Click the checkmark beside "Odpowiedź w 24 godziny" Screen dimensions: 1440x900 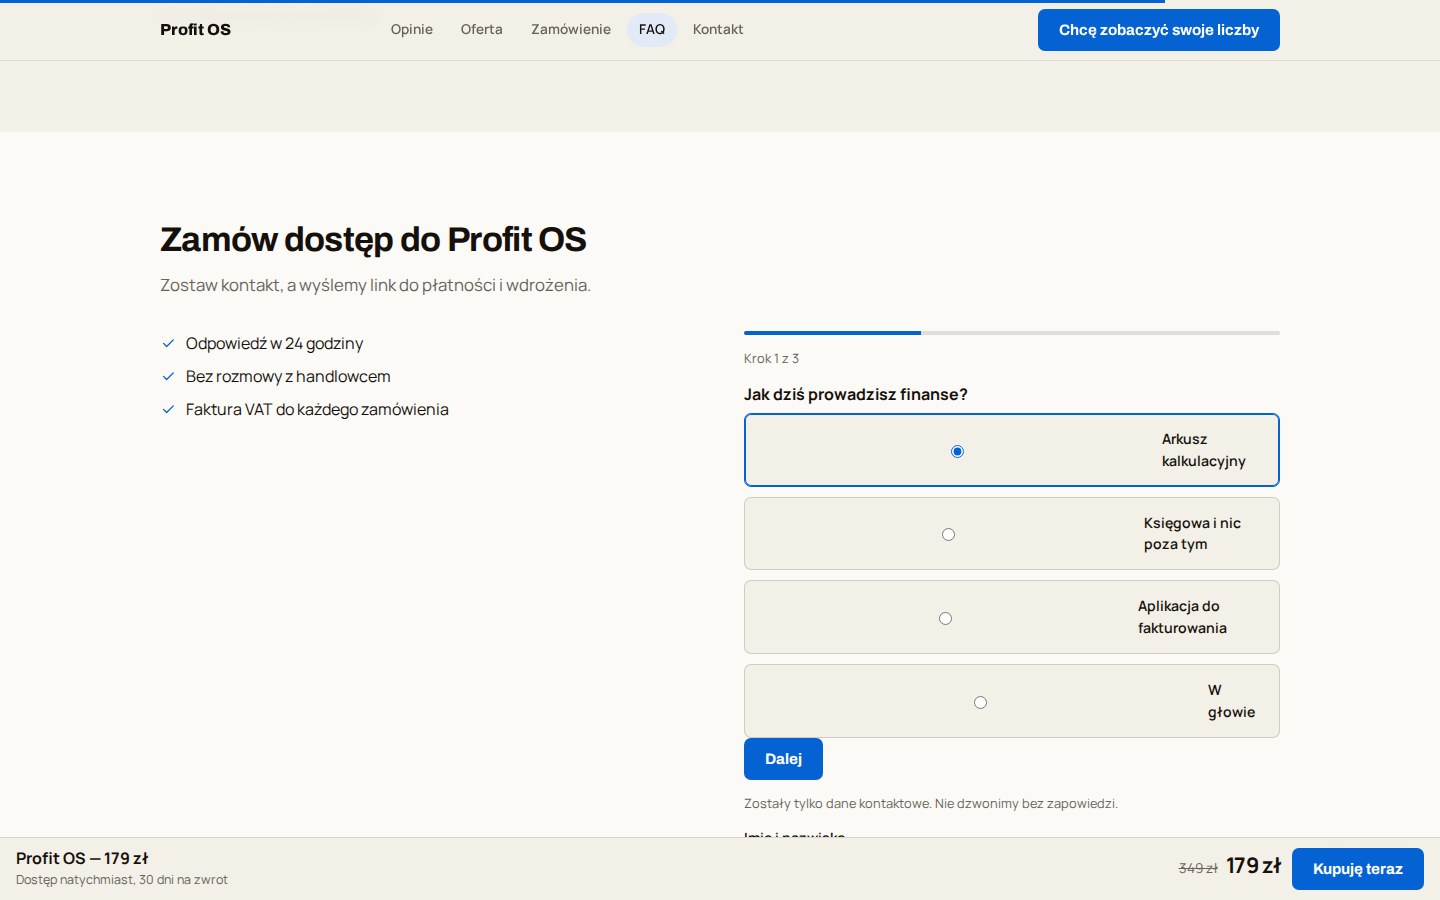coord(168,343)
